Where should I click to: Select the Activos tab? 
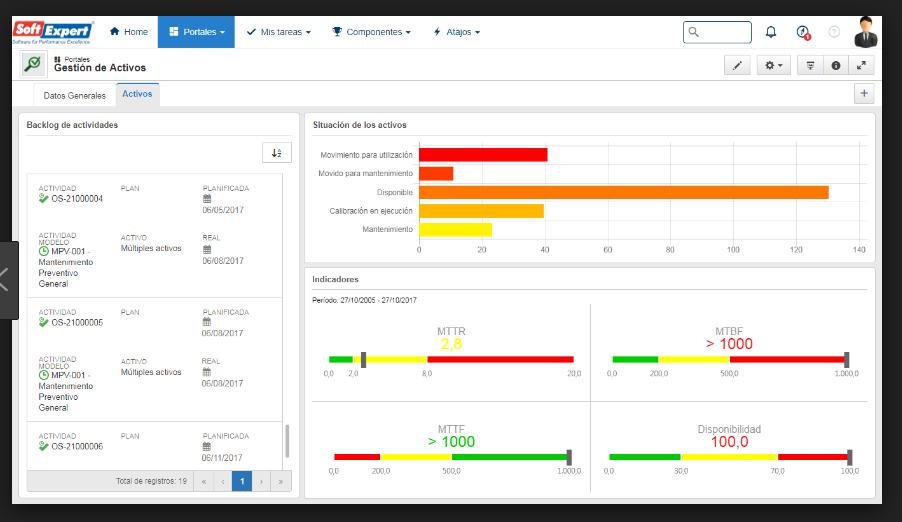137,94
